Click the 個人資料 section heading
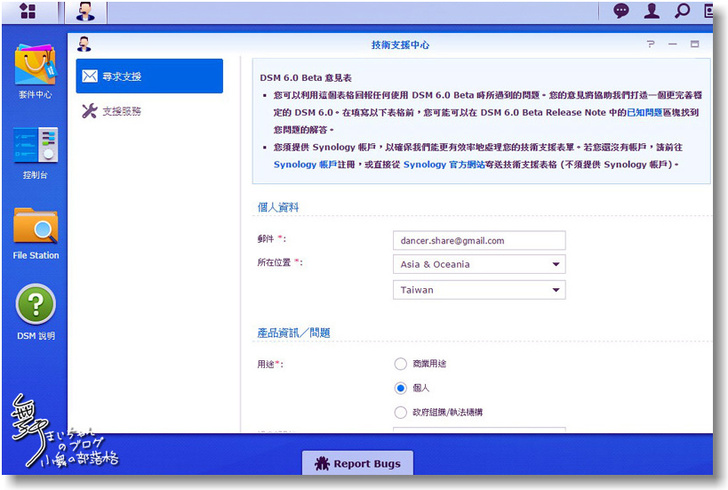The image size is (728, 490). coord(278,207)
